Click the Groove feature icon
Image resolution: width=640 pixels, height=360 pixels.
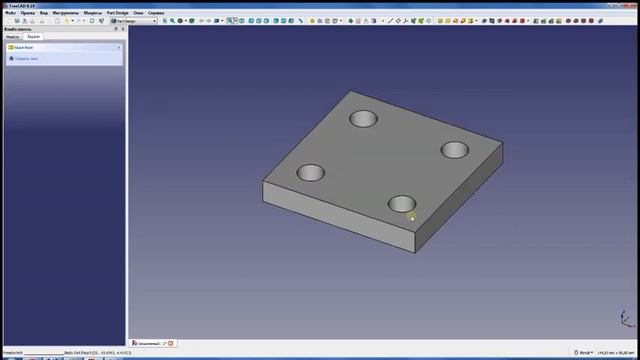(x=500, y=20)
